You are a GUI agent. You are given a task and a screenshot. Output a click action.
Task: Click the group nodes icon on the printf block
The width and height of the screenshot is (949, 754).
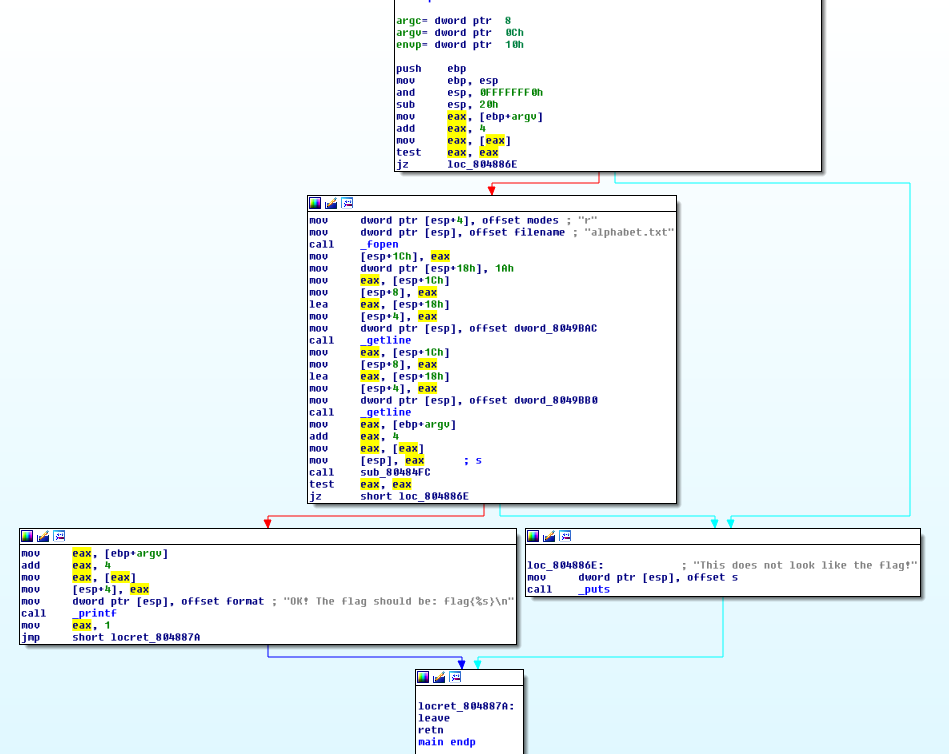[59, 536]
